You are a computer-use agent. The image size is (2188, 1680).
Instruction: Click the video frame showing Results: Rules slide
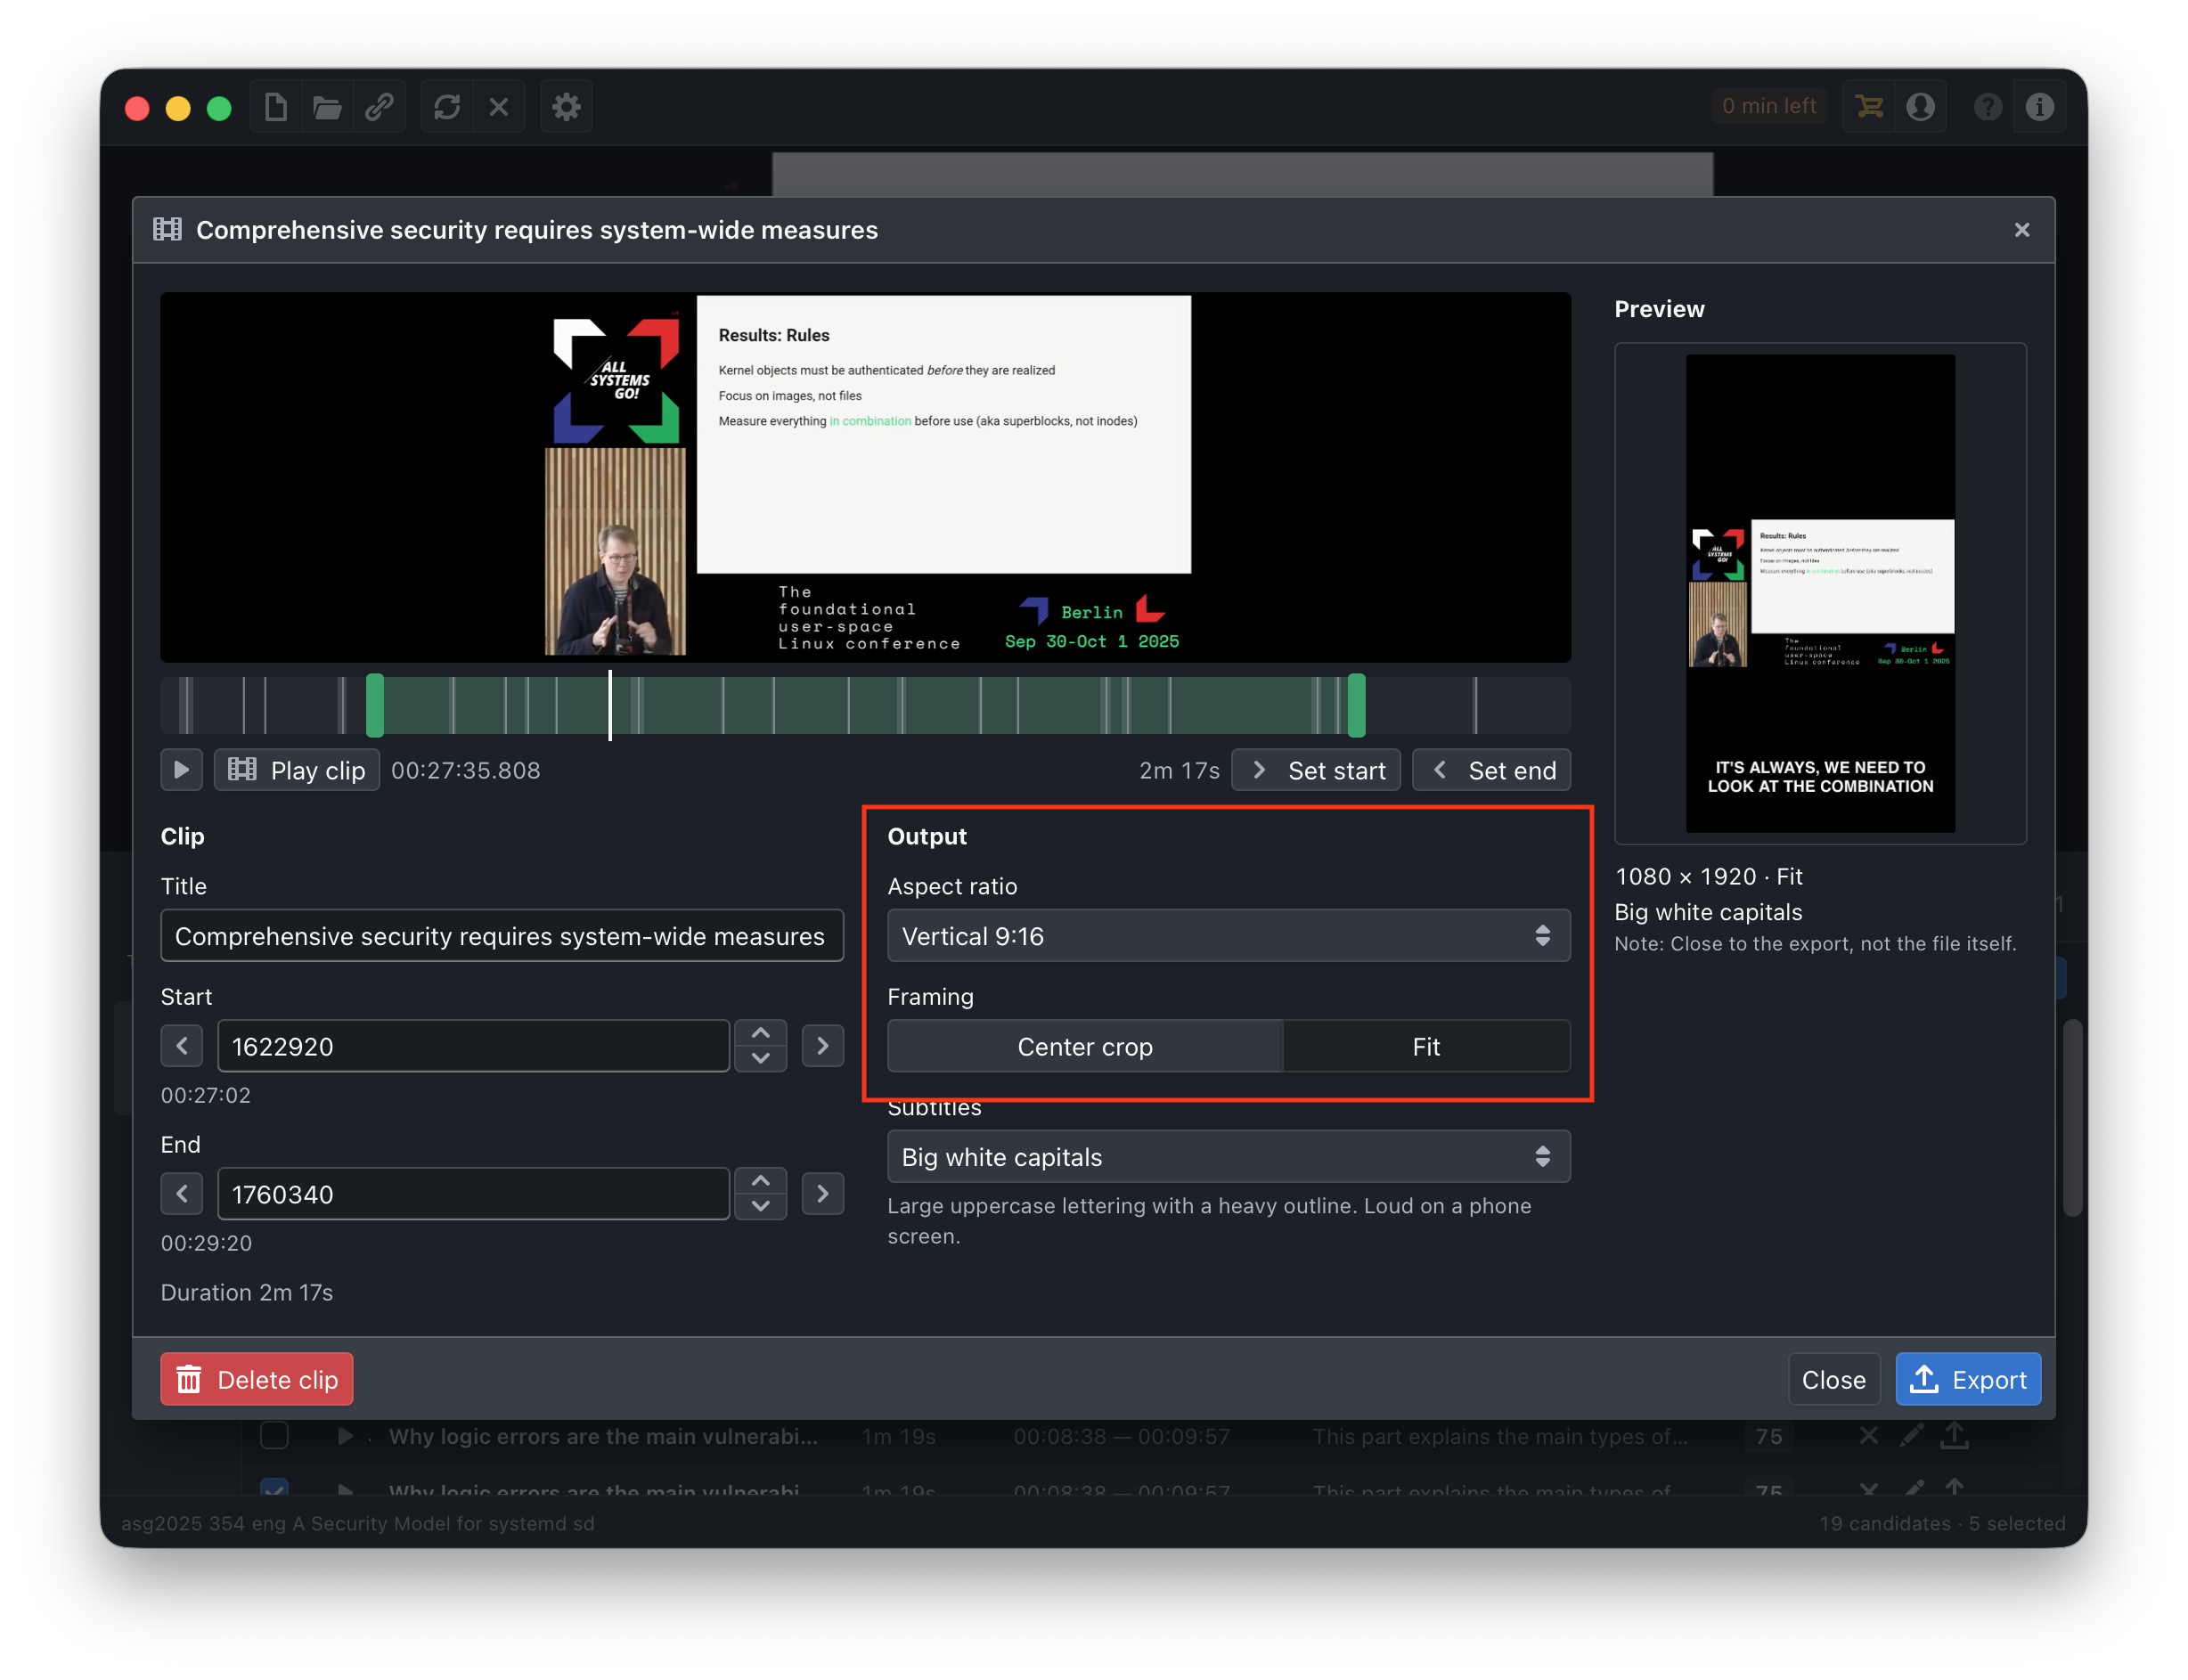point(865,477)
